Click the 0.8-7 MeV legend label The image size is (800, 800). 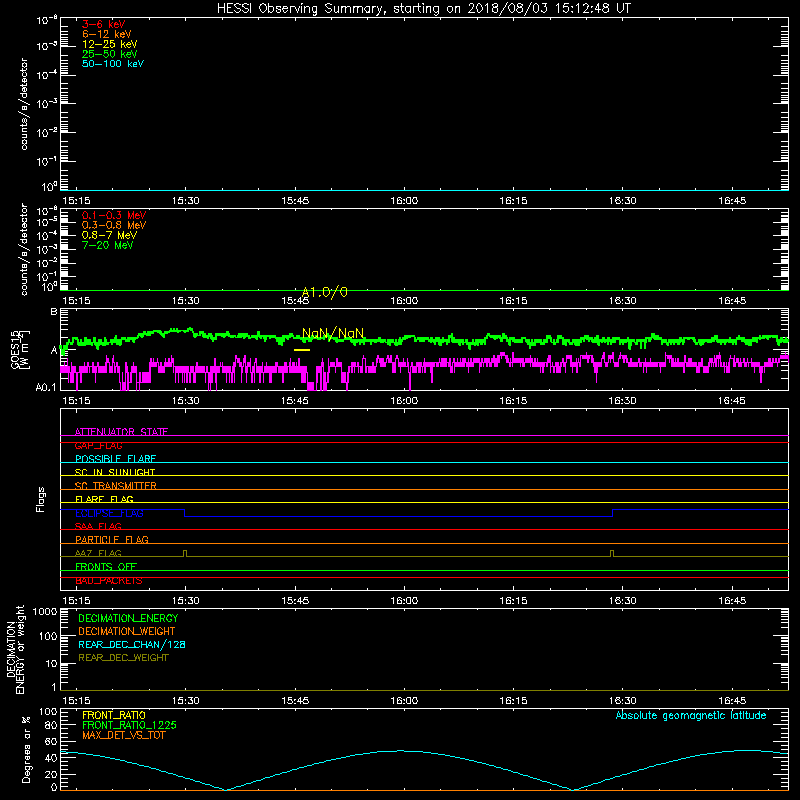click(109, 235)
